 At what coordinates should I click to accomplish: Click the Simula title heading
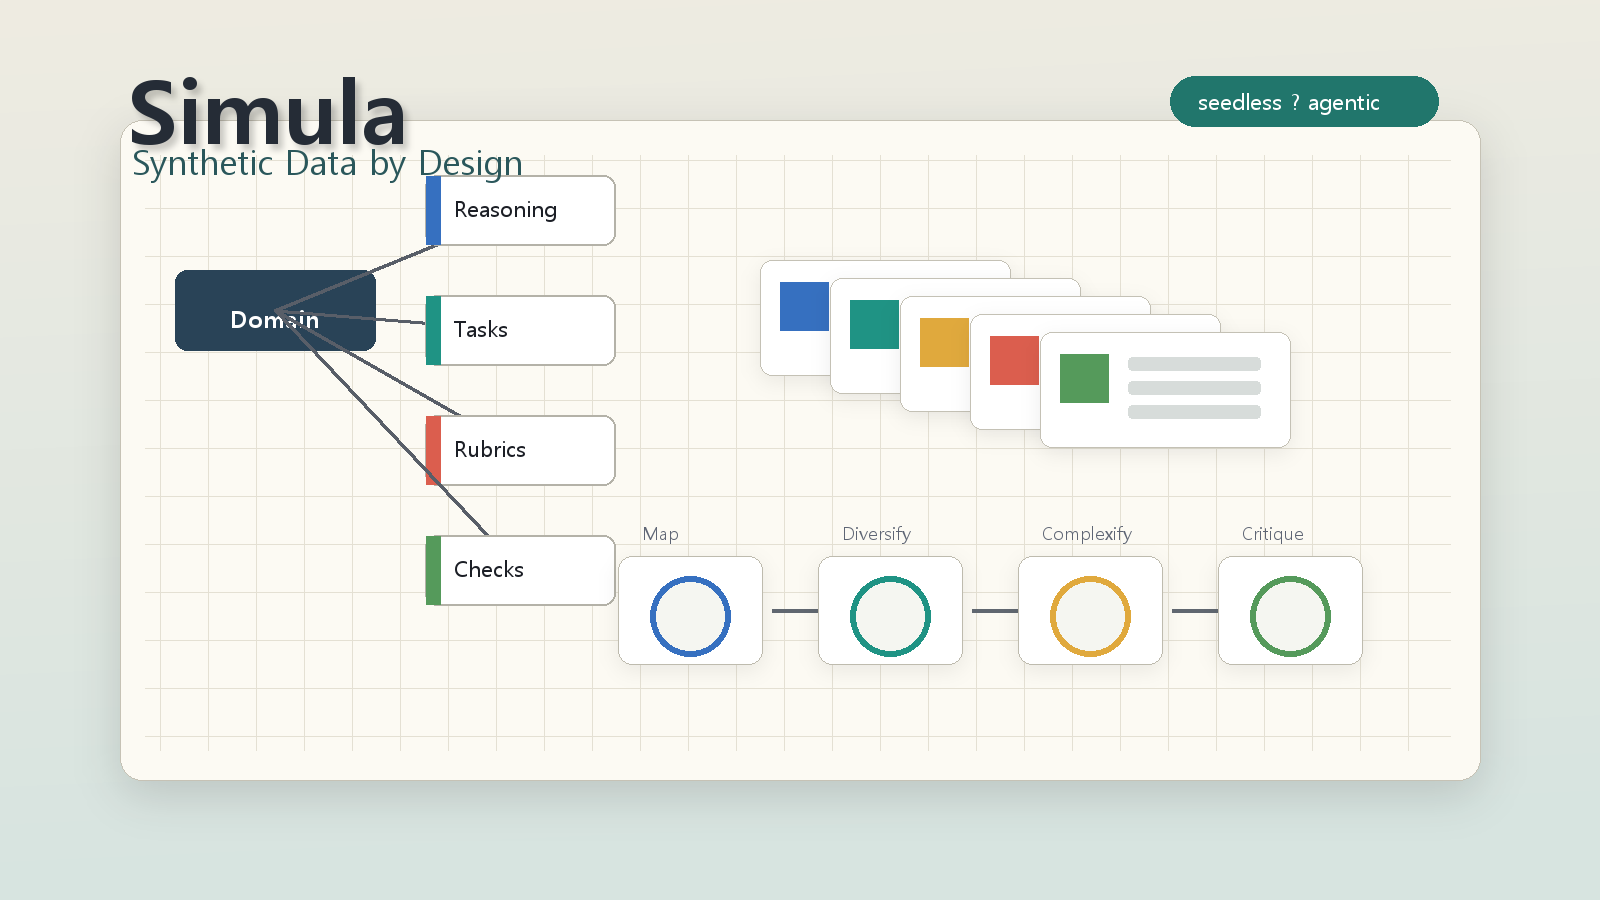click(268, 112)
